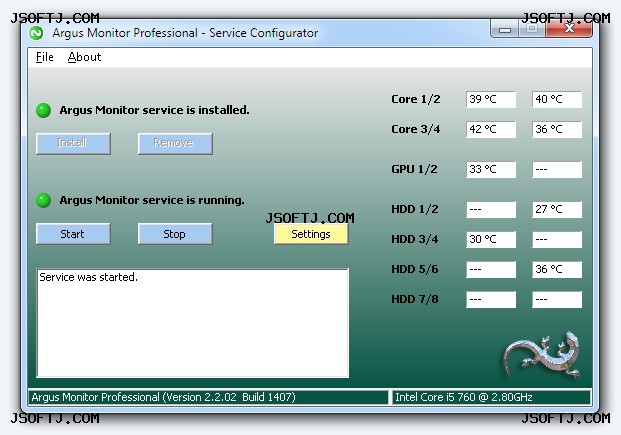The width and height of the screenshot is (621, 435).
Task: Click the empty HDD 5 temperature field
Action: (491, 269)
